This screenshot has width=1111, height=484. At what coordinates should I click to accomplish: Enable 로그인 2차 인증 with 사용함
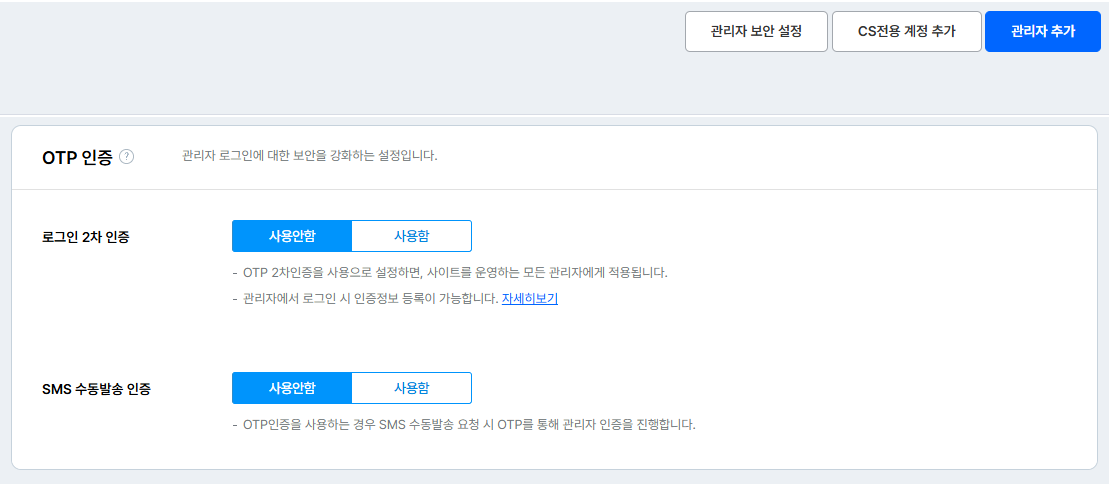(x=411, y=236)
